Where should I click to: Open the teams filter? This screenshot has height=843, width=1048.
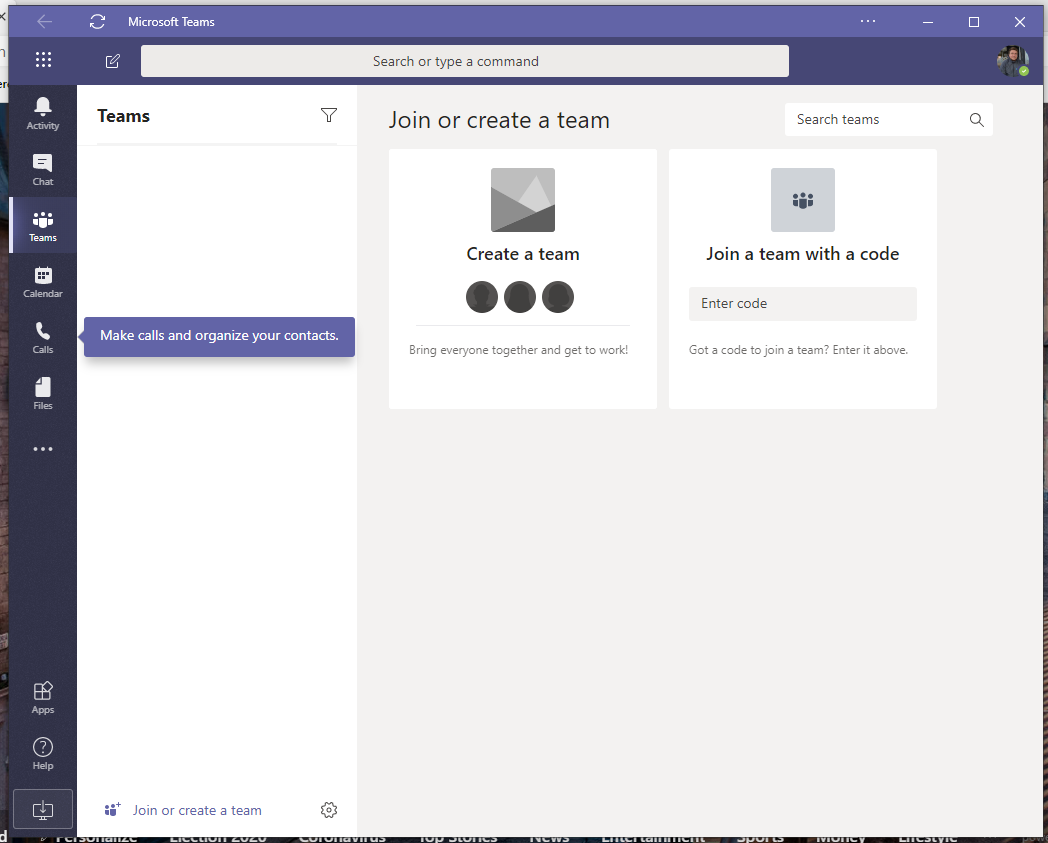[x=328, y=115]
